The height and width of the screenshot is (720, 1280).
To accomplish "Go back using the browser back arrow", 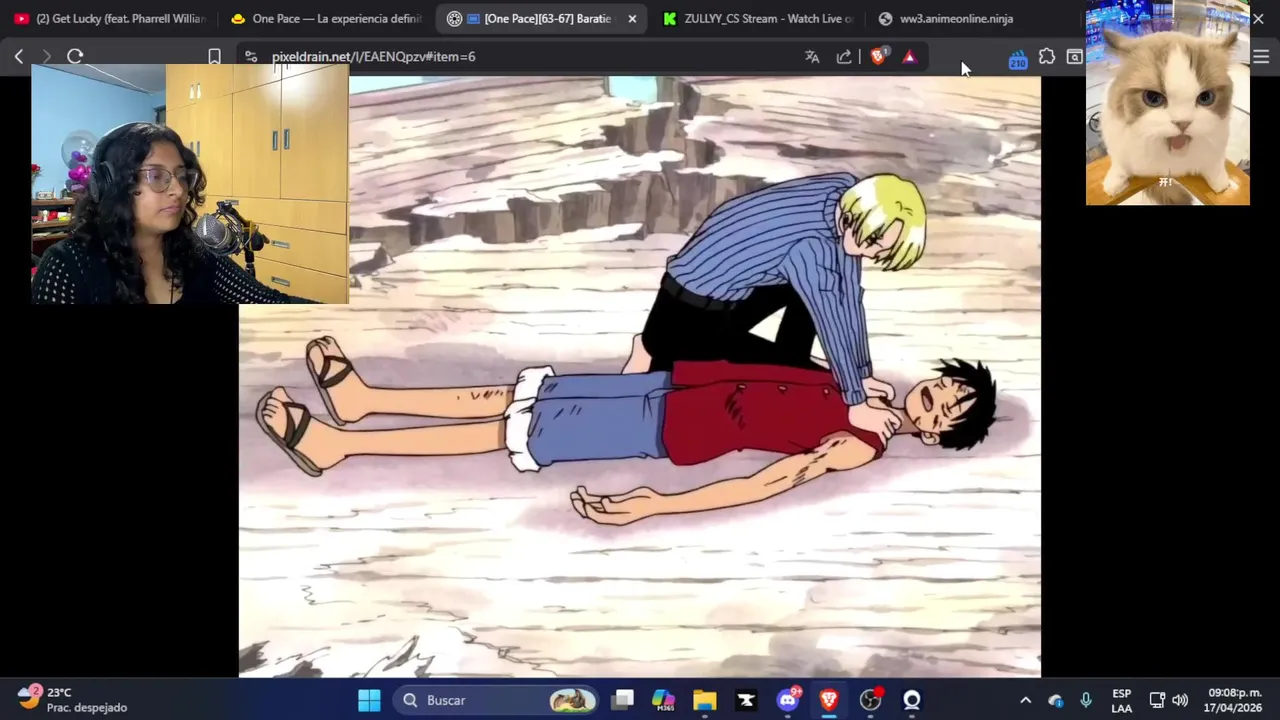I will pyautogui.click(x=19, y=57).
